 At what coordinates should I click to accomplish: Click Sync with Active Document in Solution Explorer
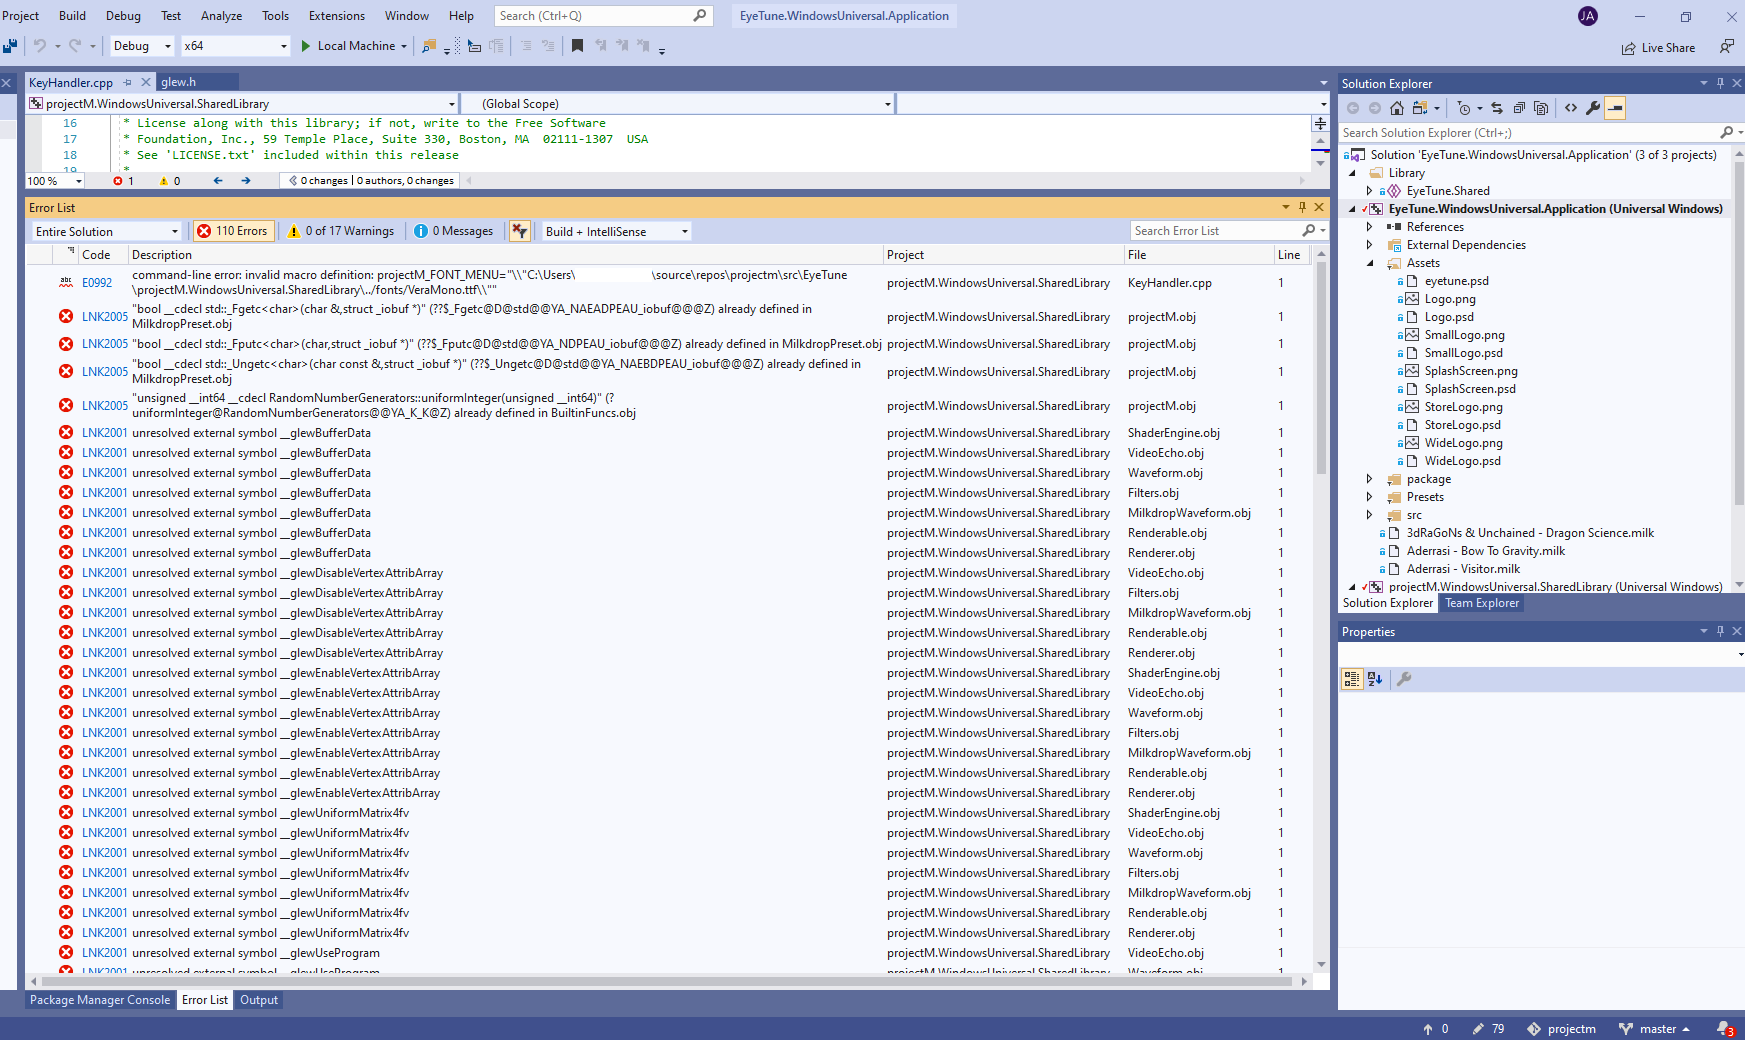[x=1497, y=108]
